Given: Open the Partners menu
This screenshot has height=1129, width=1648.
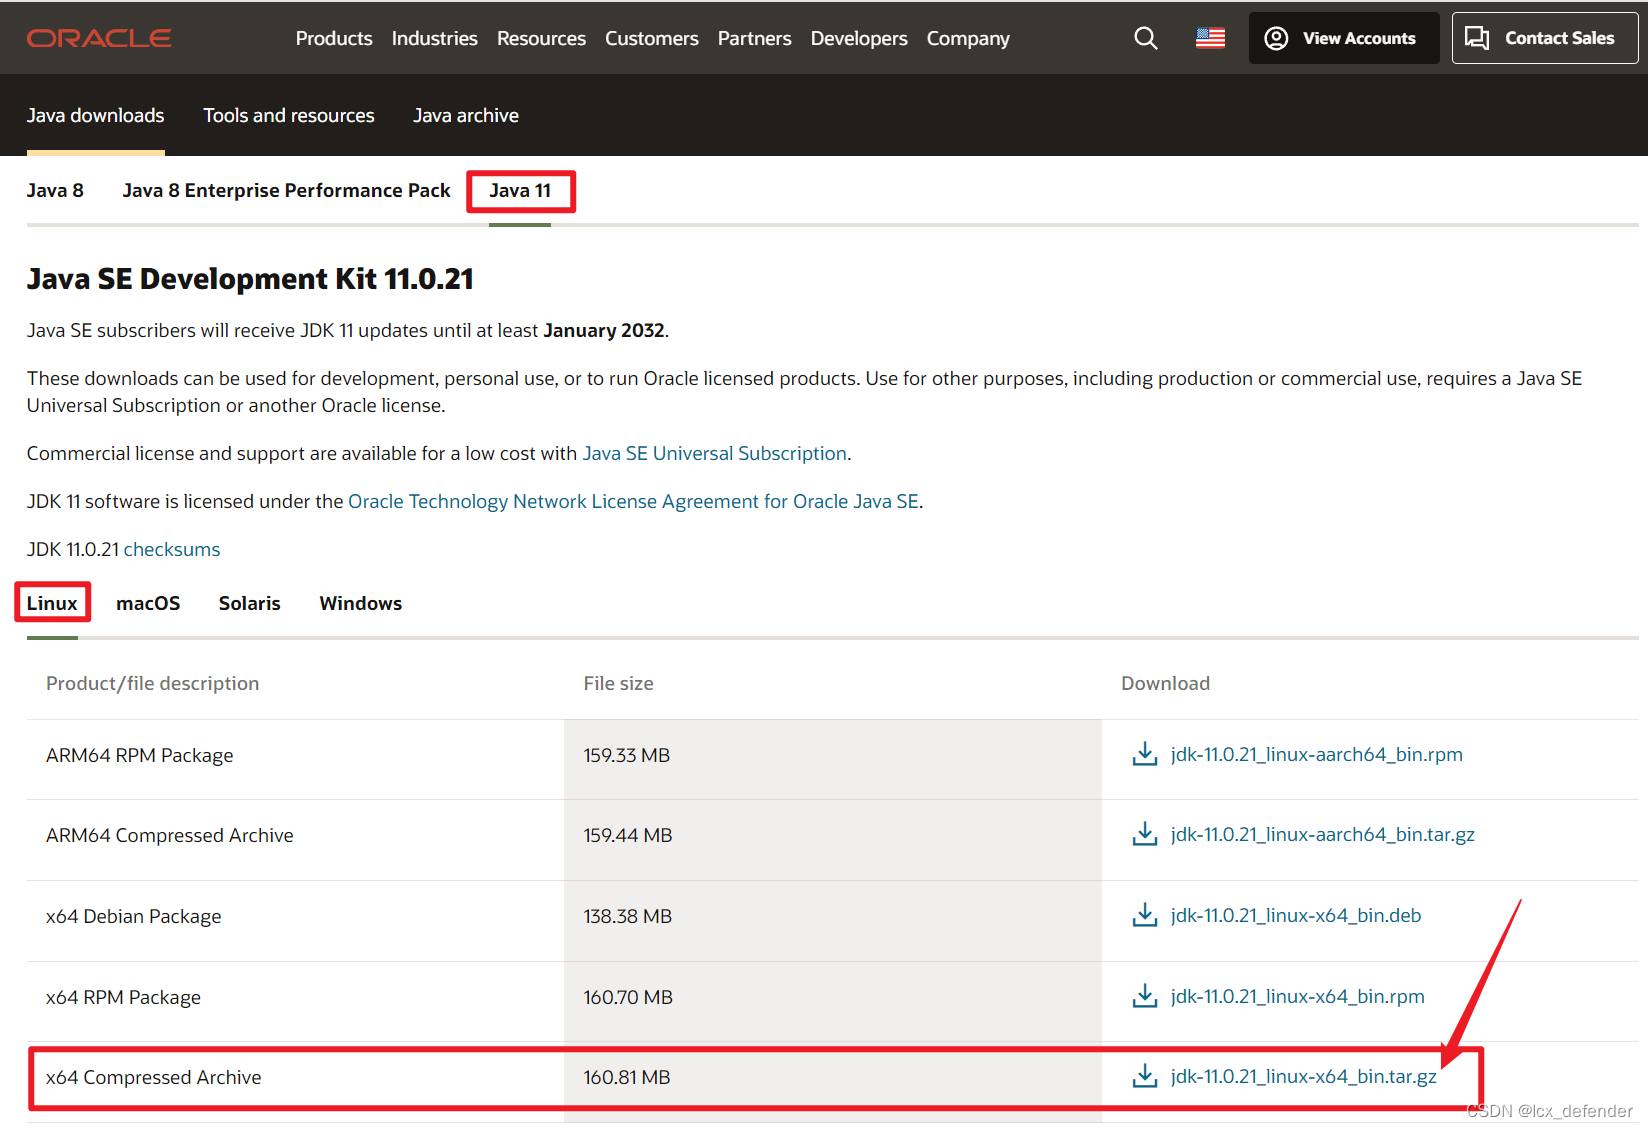Looking at the screenshot, I should coord(755,38).
